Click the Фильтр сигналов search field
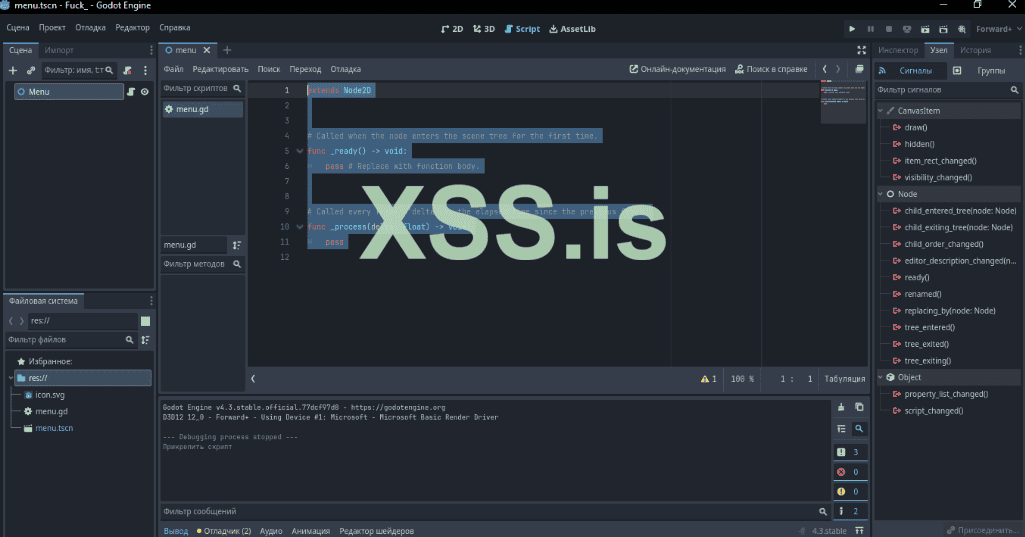1025x537 pixels. [x=937, y=90]
